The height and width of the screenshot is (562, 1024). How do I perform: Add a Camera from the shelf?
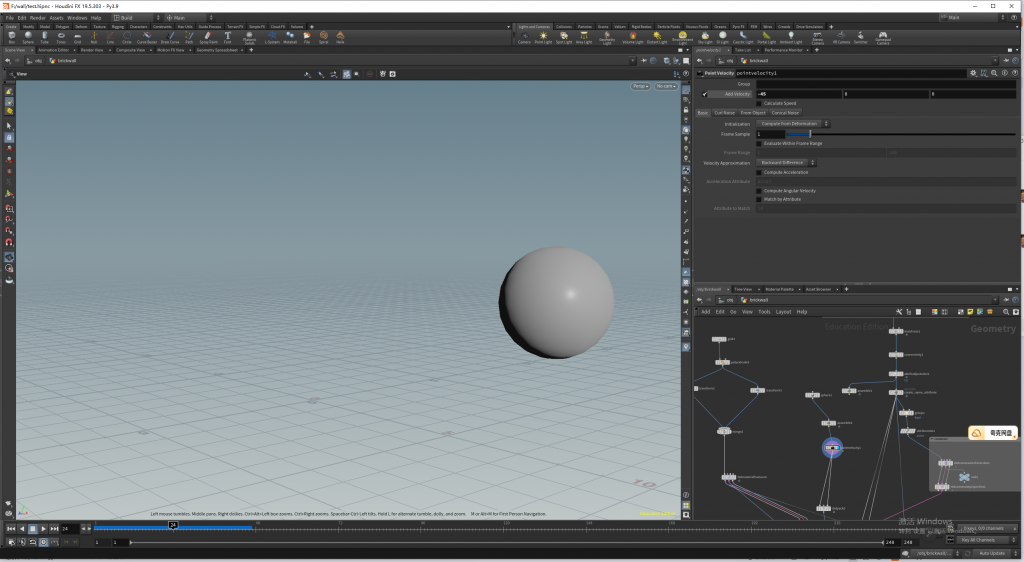pos(524,38)
